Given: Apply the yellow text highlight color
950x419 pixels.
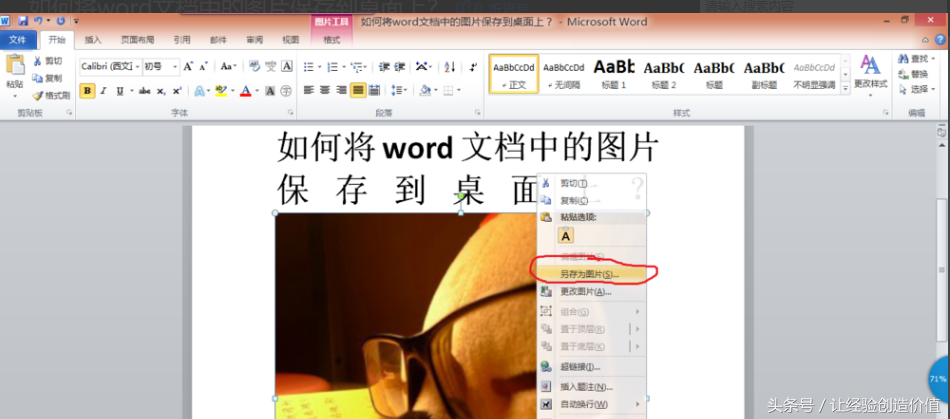Looking at the screenshot, I should (x=221, y=91).
